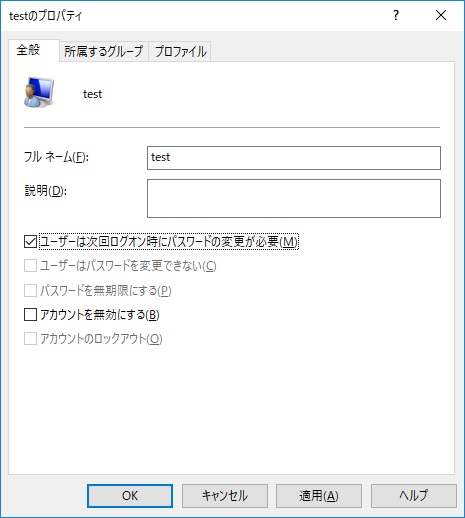
Task: Click the アカウントを無効にする label text
Action: [100, 315]
